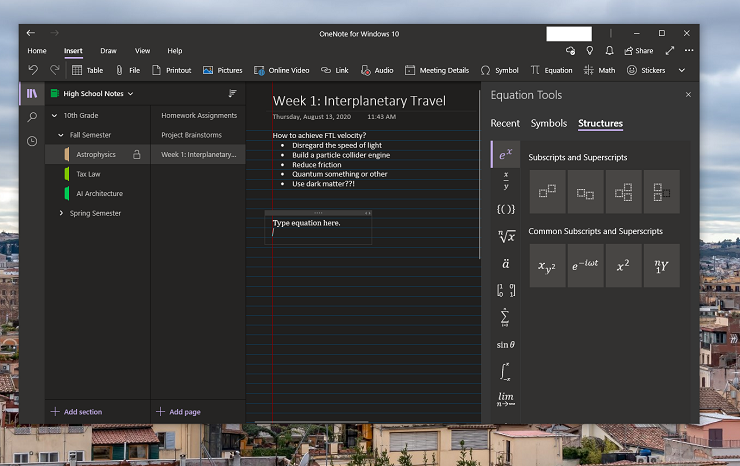The height and width of the screenshot is (466, 740).
Task: Attach a File using the paperclip
Action: (128, 70)
